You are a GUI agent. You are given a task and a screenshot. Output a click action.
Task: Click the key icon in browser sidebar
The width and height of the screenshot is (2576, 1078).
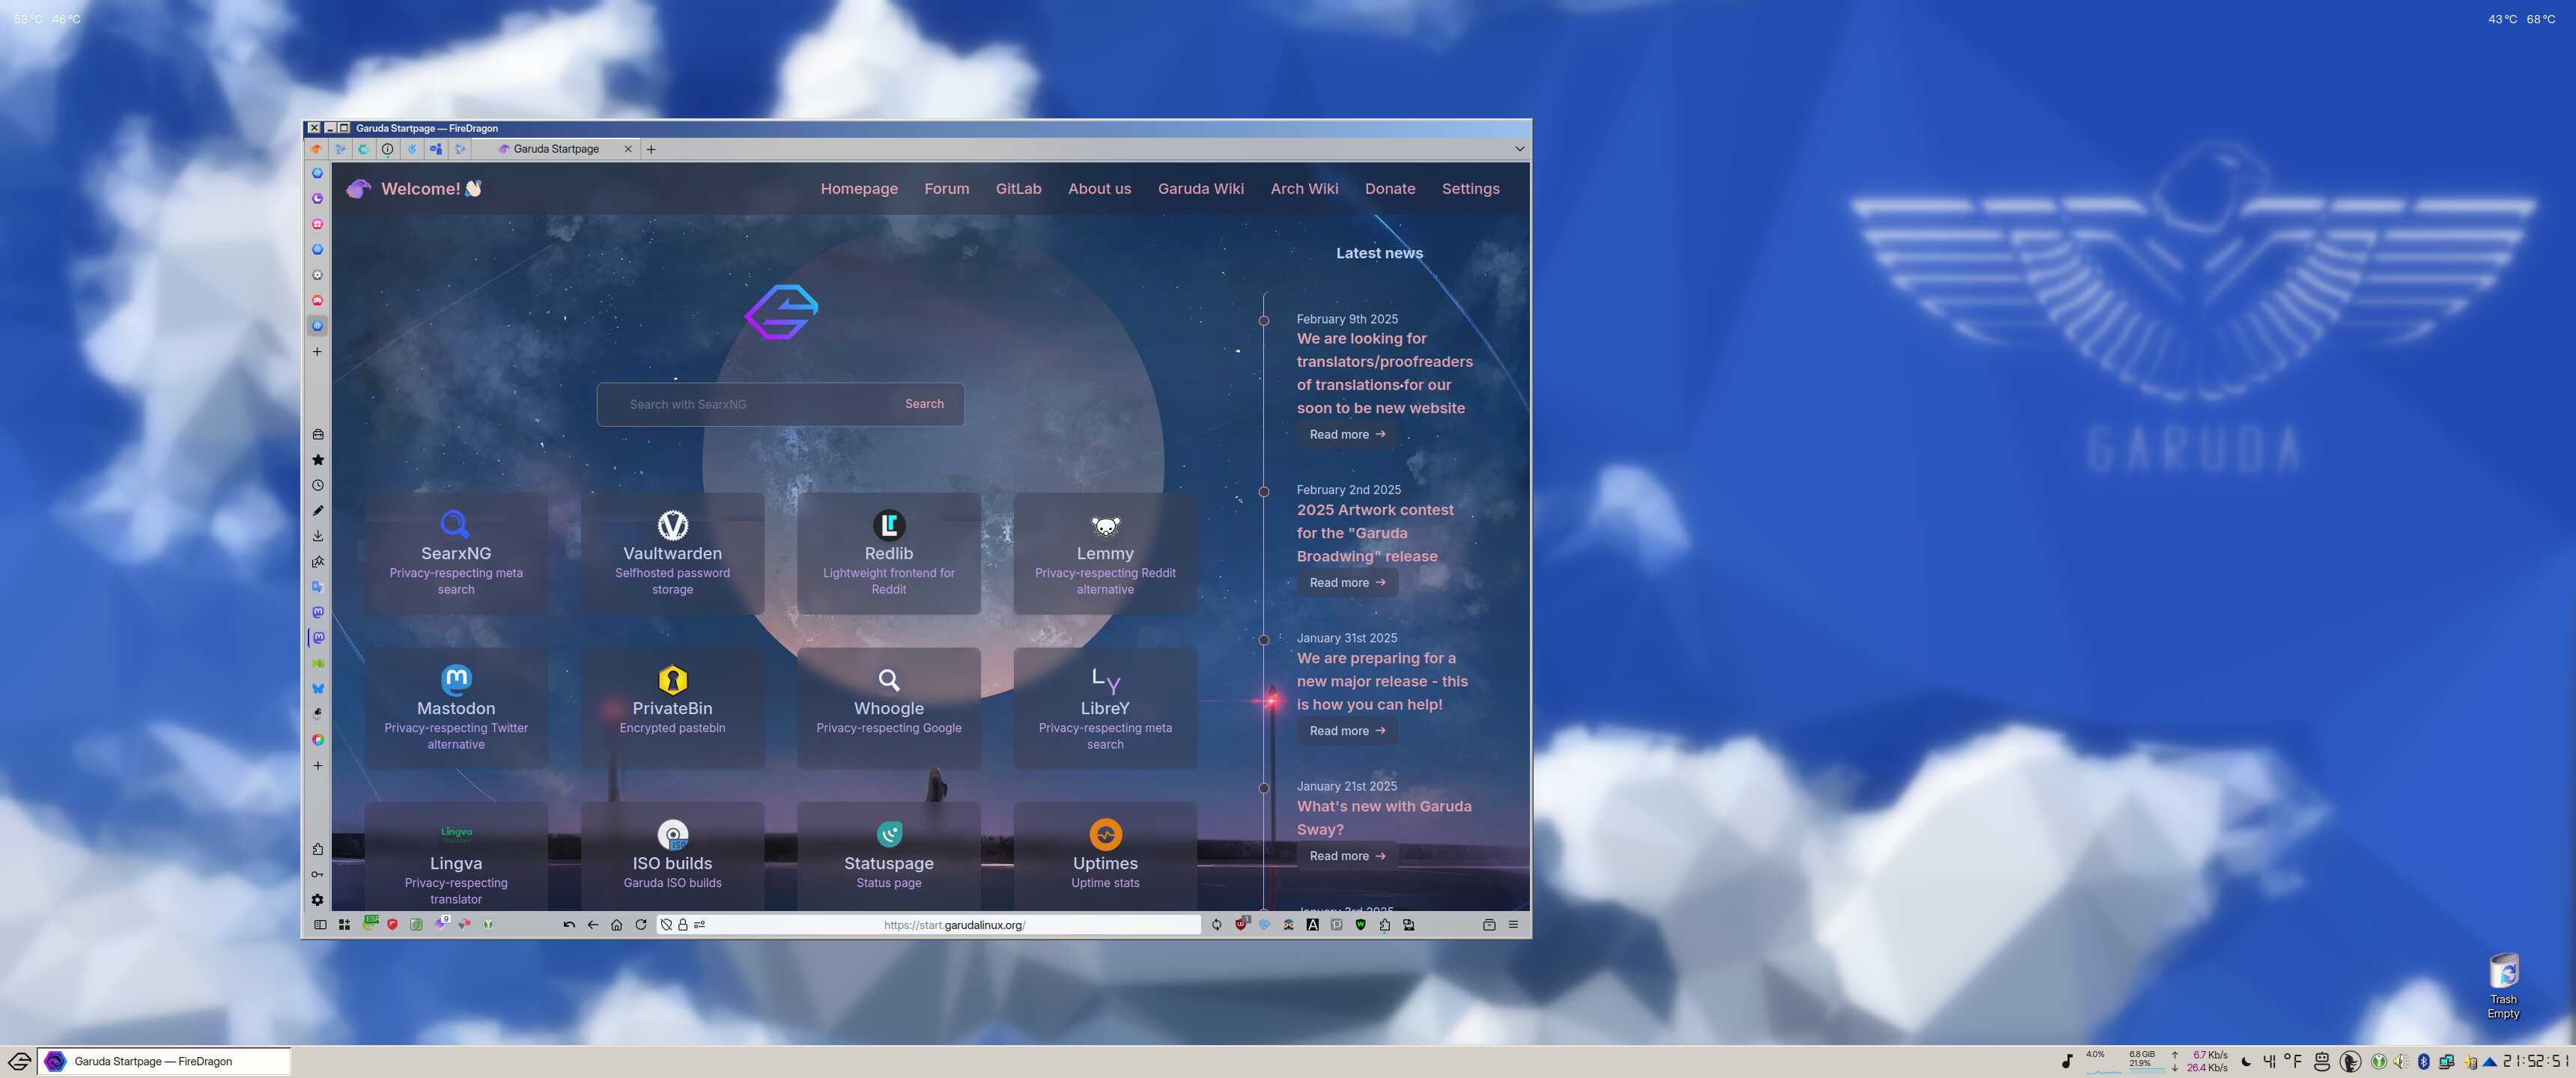pyautogui.click(x=318, y=874)
